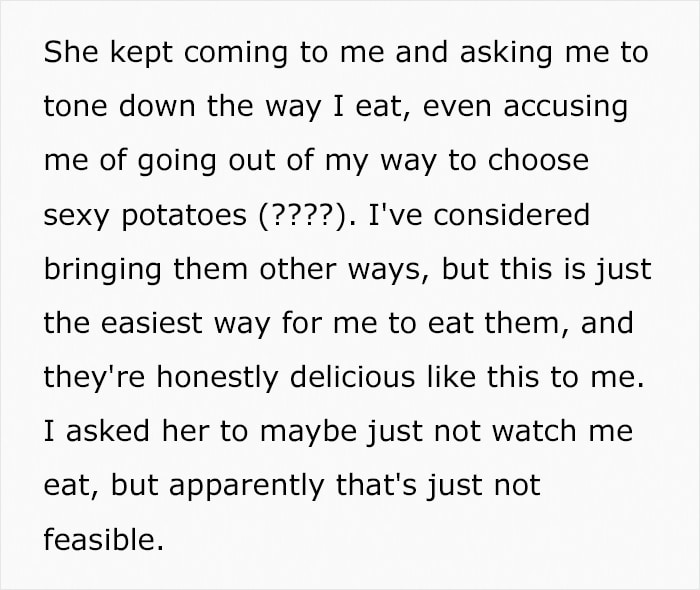Click the question marks in parentheses

[x=302, y=215]
